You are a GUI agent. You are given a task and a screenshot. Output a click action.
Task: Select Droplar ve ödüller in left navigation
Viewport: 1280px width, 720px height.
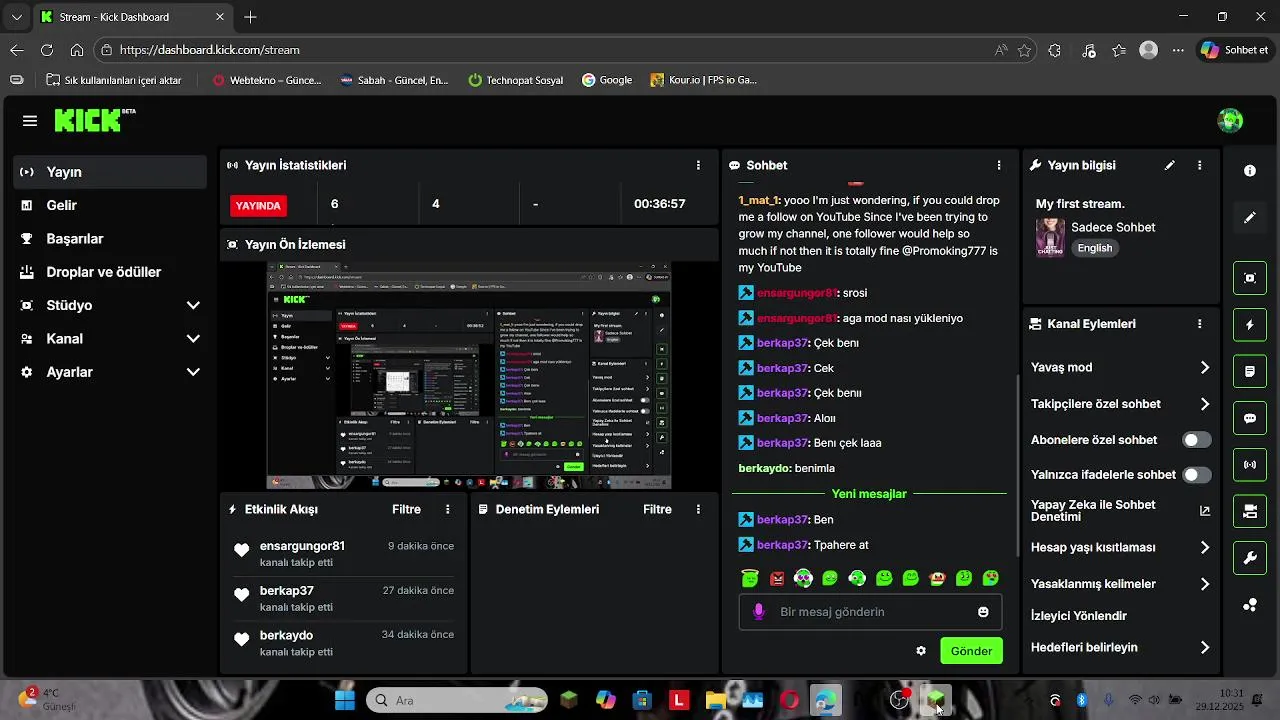(x=110, y=272)
